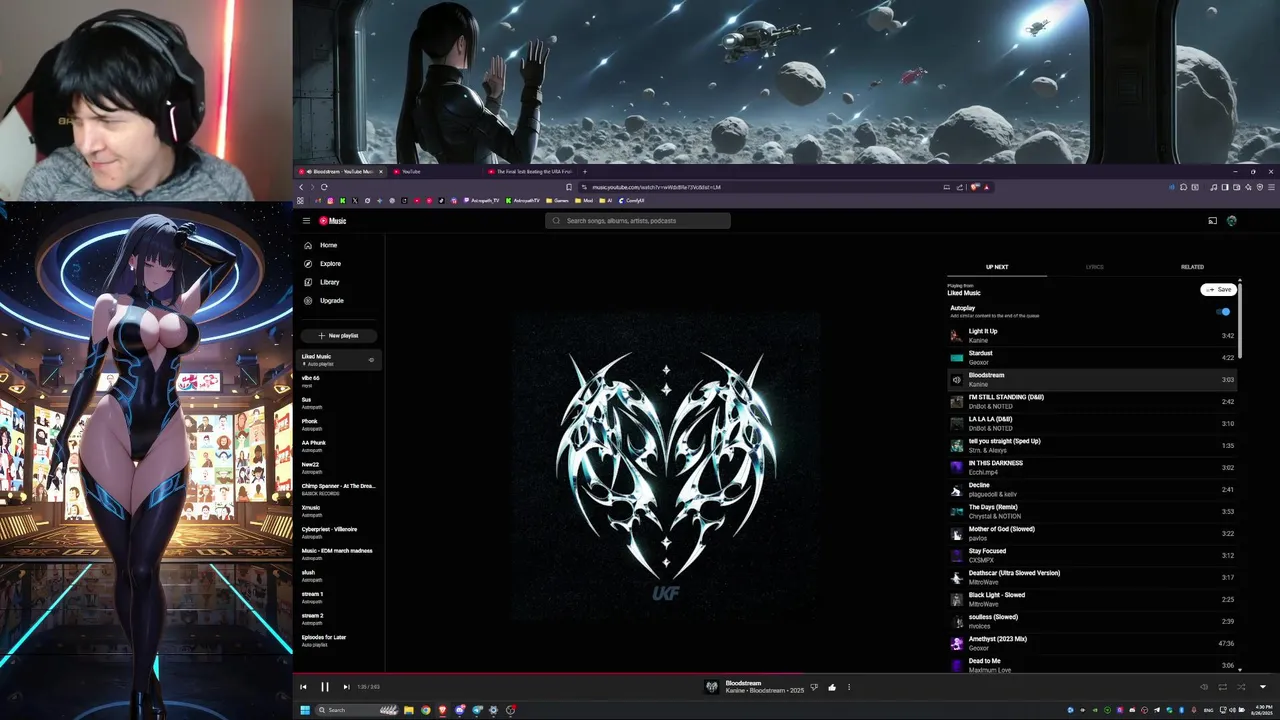
Task: Open the Windows Start menu
Action: pyautogui.click(x=305, y=710)
